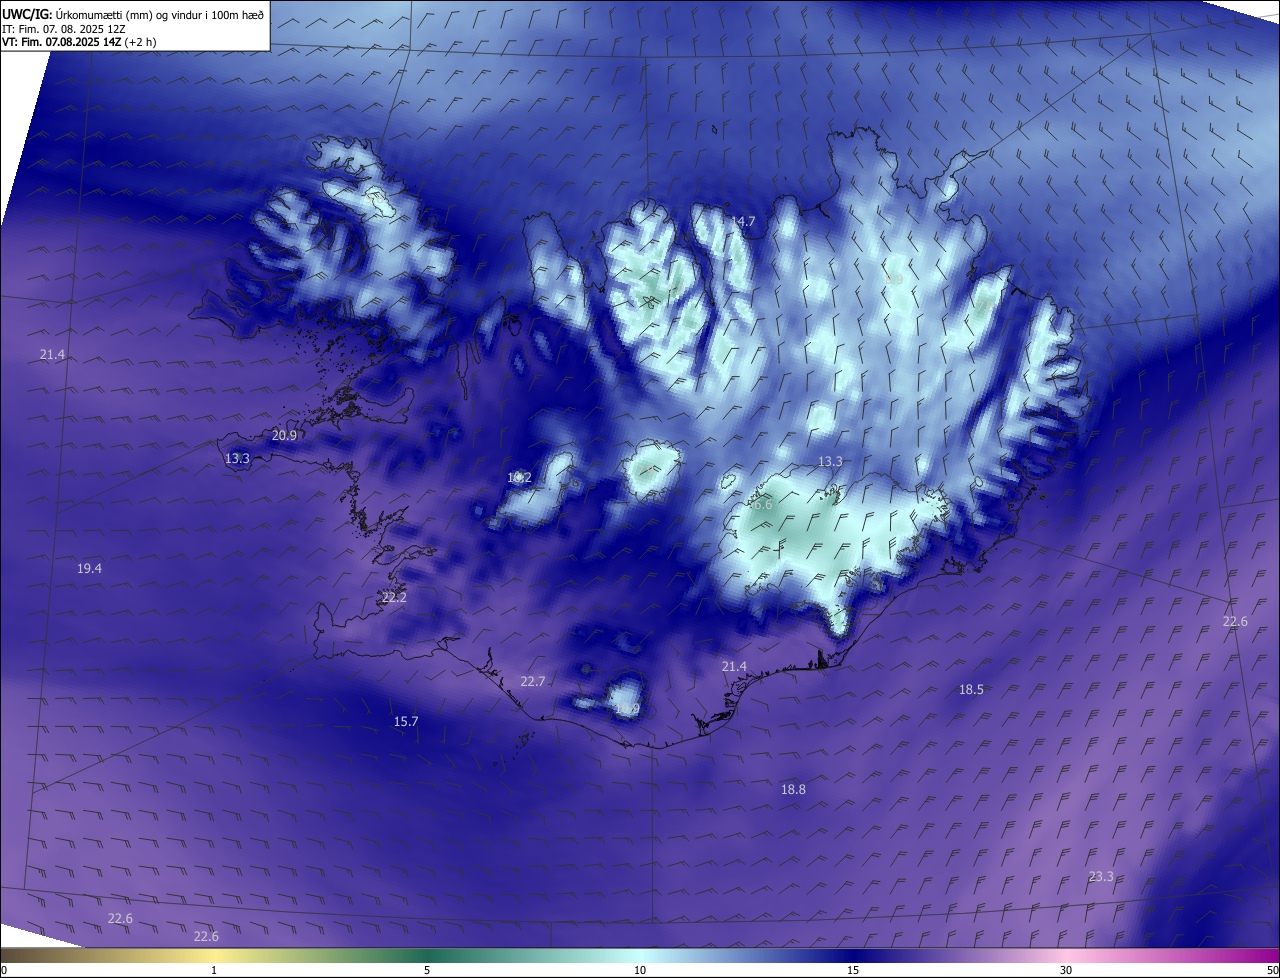Click the 1 tick label on legend
The image size is (1280, 978).
pyautogui.click(x=214, y=970)
